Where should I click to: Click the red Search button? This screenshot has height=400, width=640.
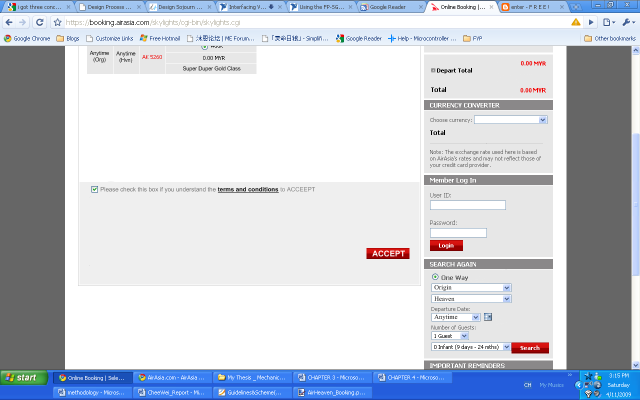pos(530,348)
